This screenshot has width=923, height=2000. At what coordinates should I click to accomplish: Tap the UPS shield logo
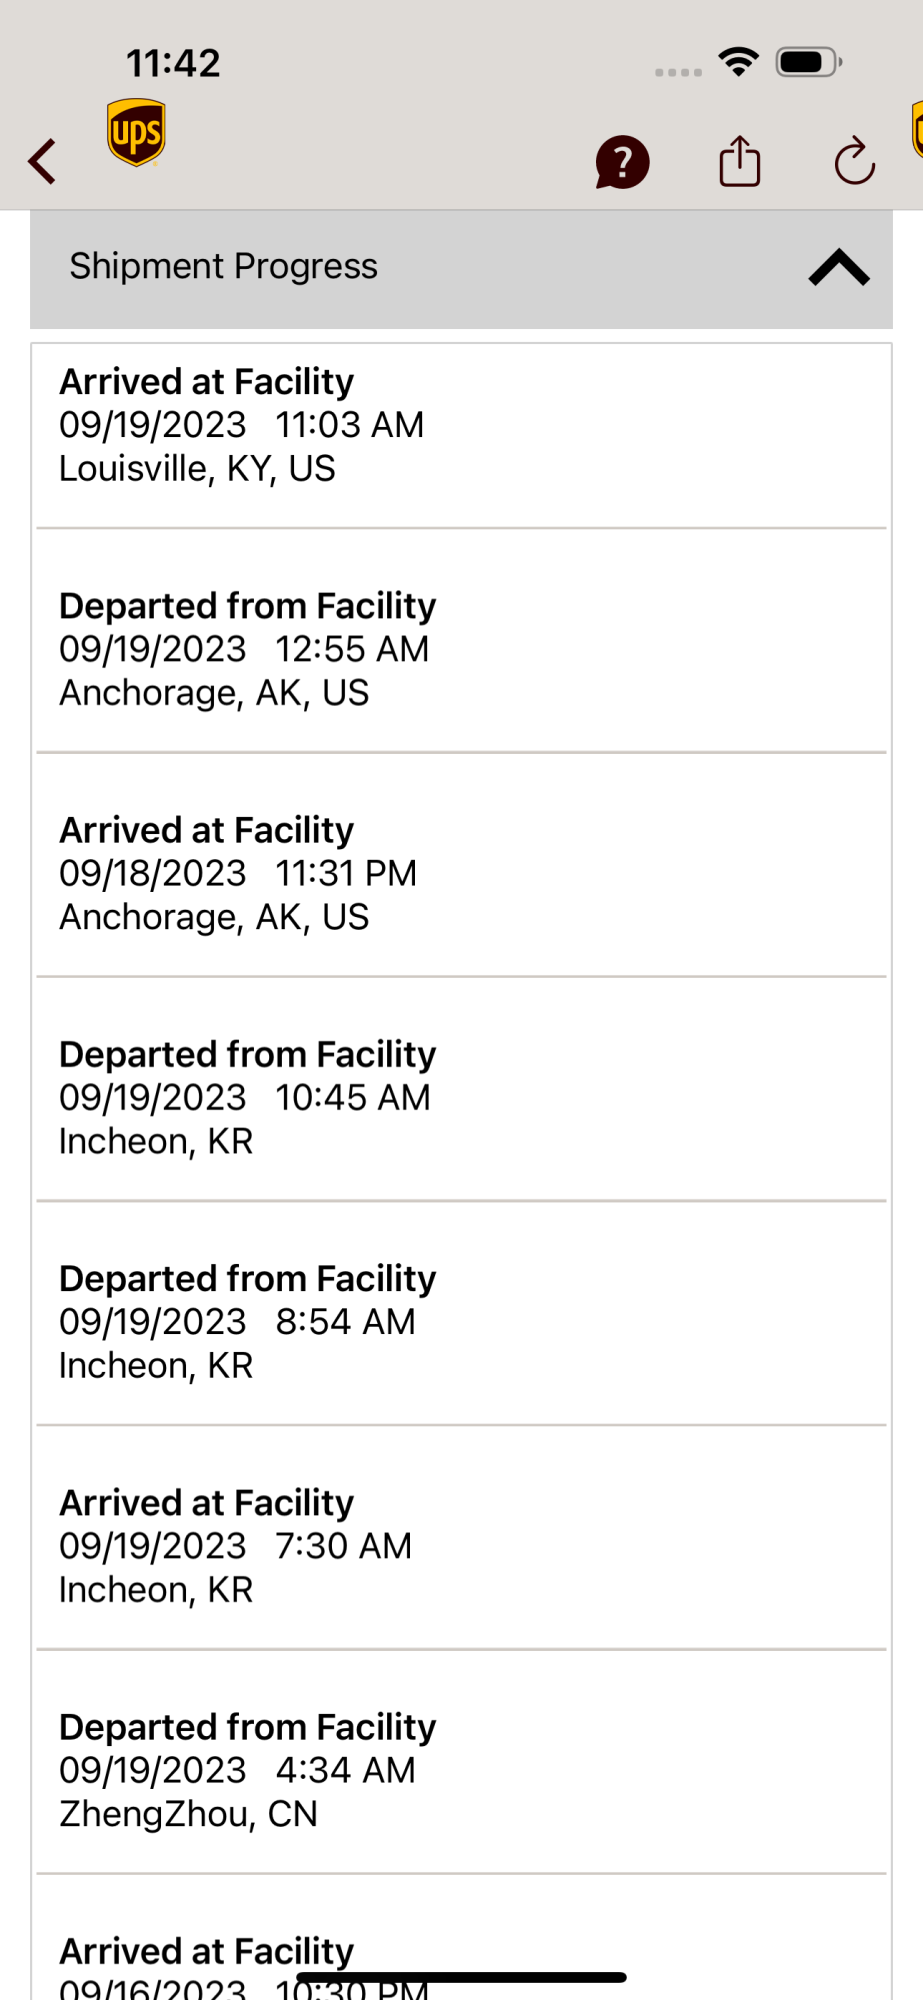(136, 132)
